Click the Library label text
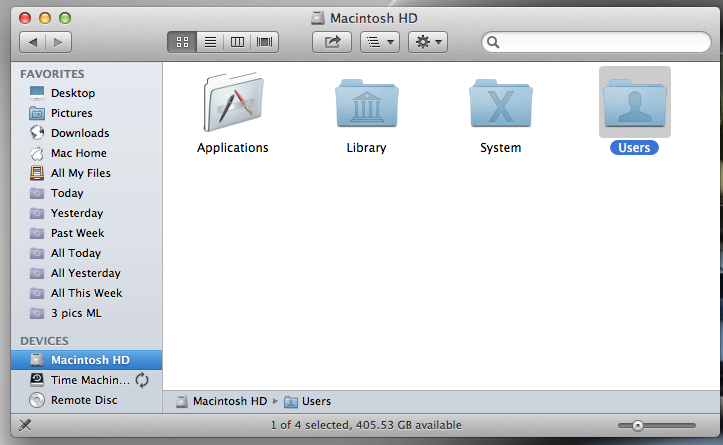Image resolution: width=723 pixels, height=445 pixels. 367,148
